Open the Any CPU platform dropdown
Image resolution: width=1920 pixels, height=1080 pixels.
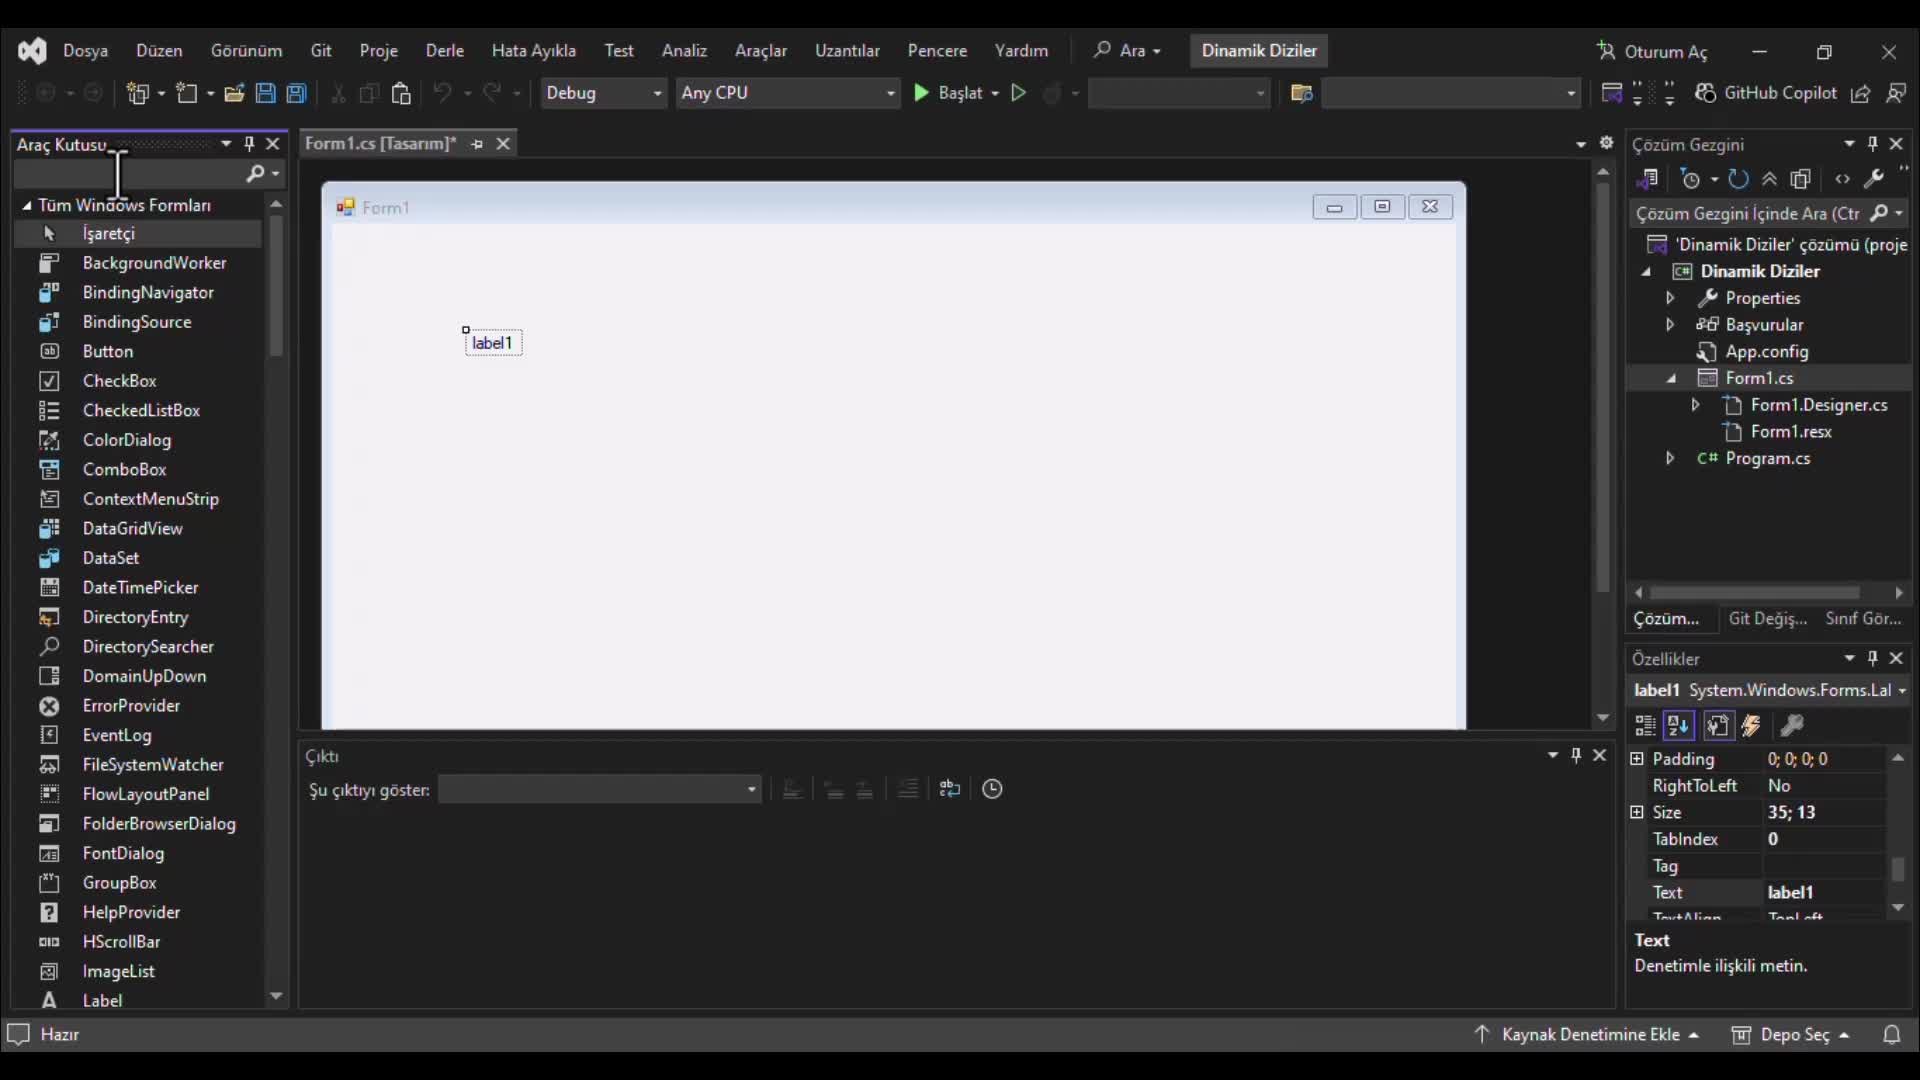pos(788,93)
